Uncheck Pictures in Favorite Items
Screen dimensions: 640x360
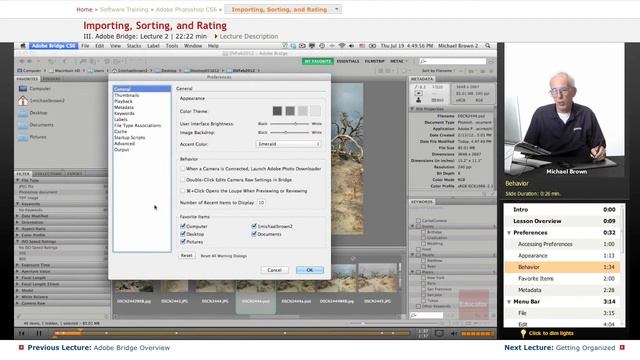(x=183, y=242)
